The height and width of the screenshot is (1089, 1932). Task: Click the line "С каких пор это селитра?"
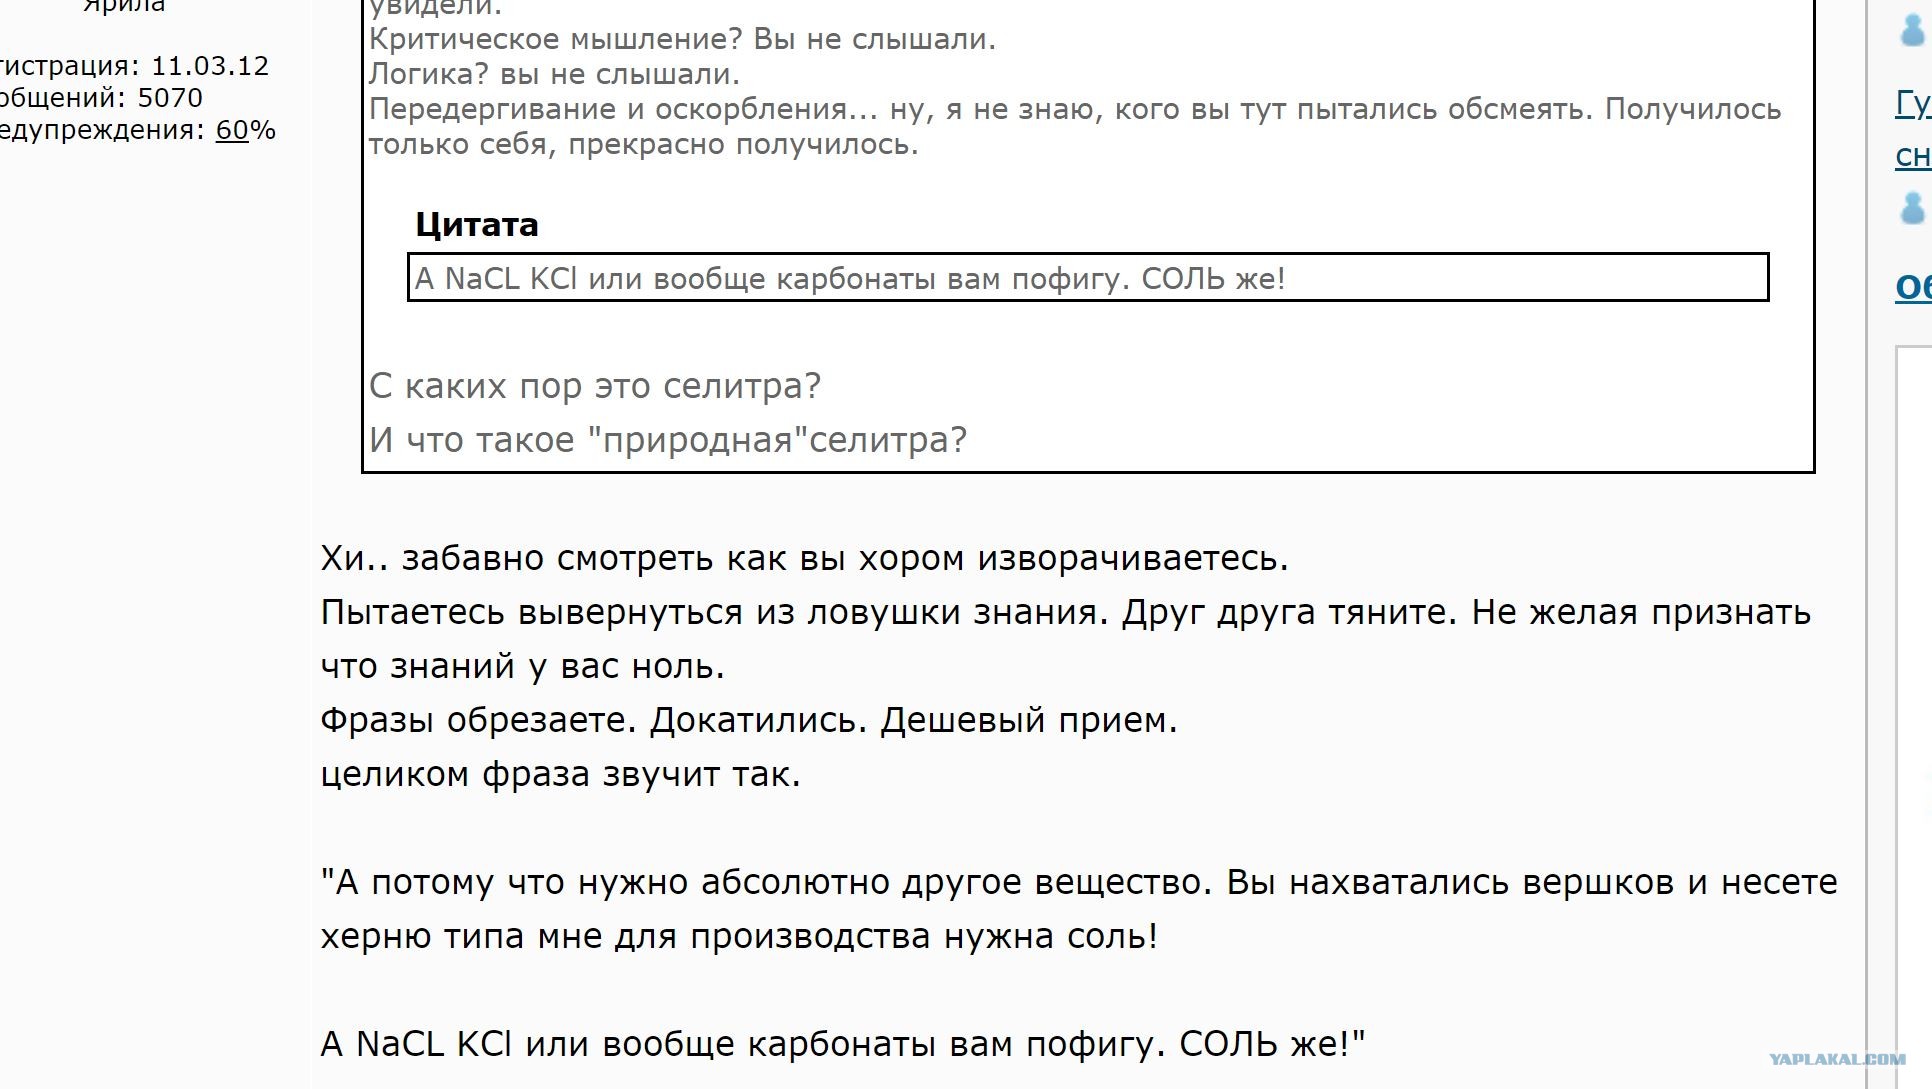[595, 386]
